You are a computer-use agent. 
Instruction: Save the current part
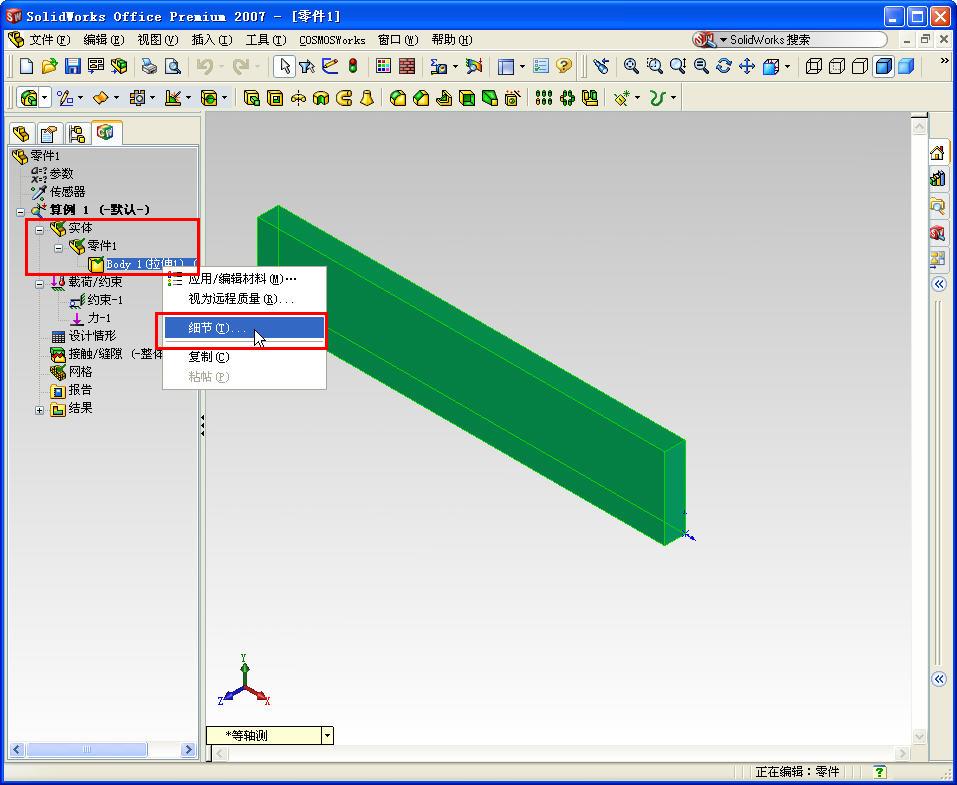(73, 66)
